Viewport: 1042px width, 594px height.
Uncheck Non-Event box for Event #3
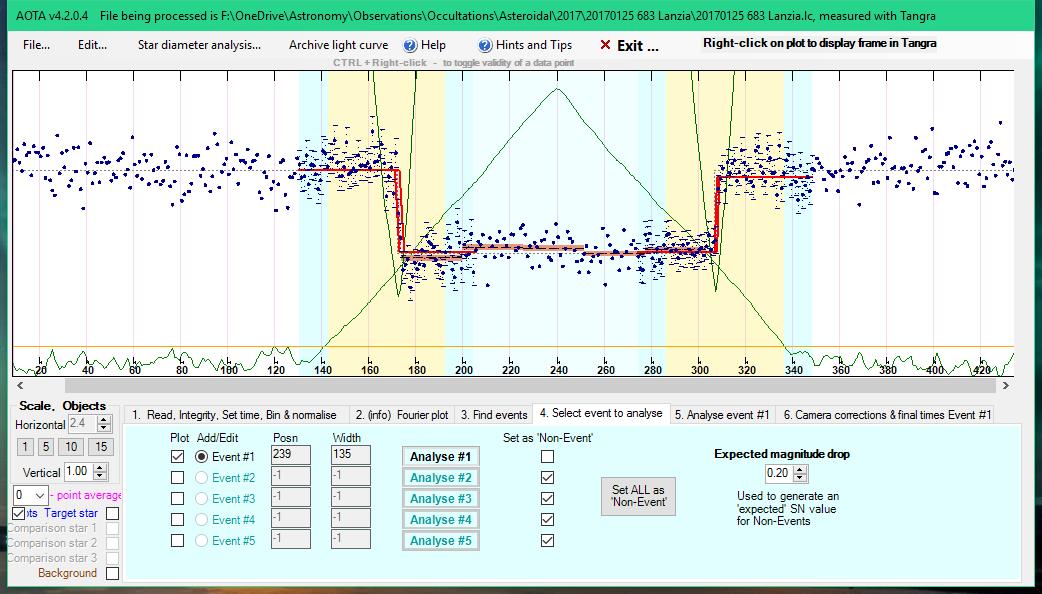click(547, 498)
